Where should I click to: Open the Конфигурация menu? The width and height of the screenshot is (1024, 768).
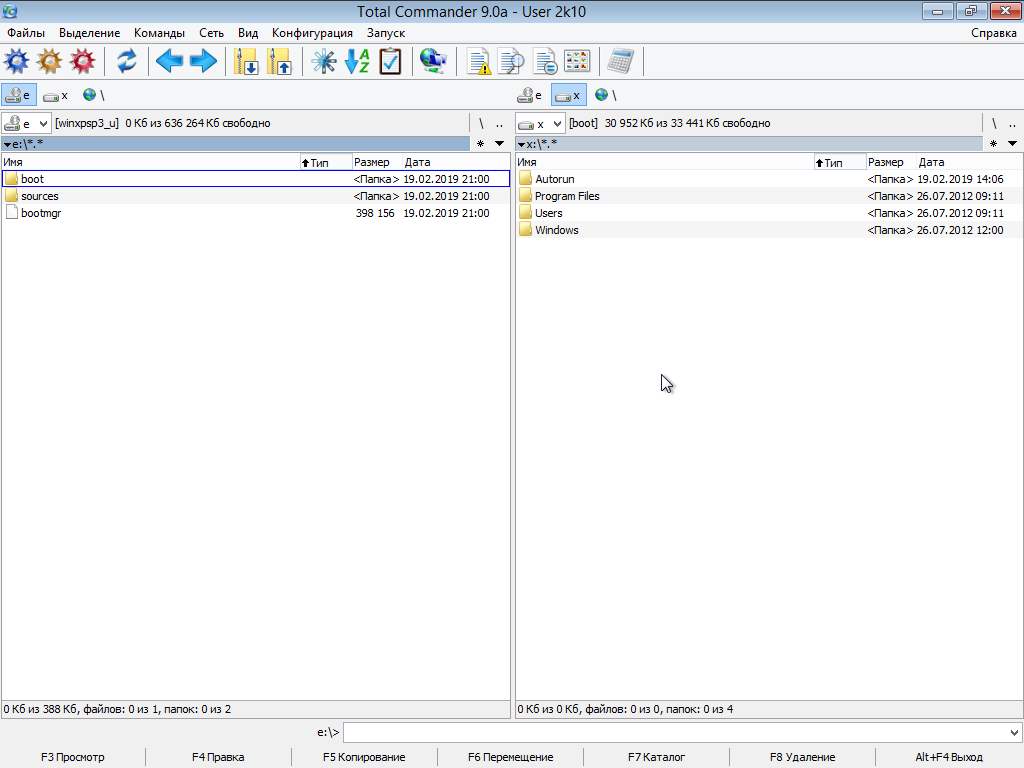coord(312,33)
